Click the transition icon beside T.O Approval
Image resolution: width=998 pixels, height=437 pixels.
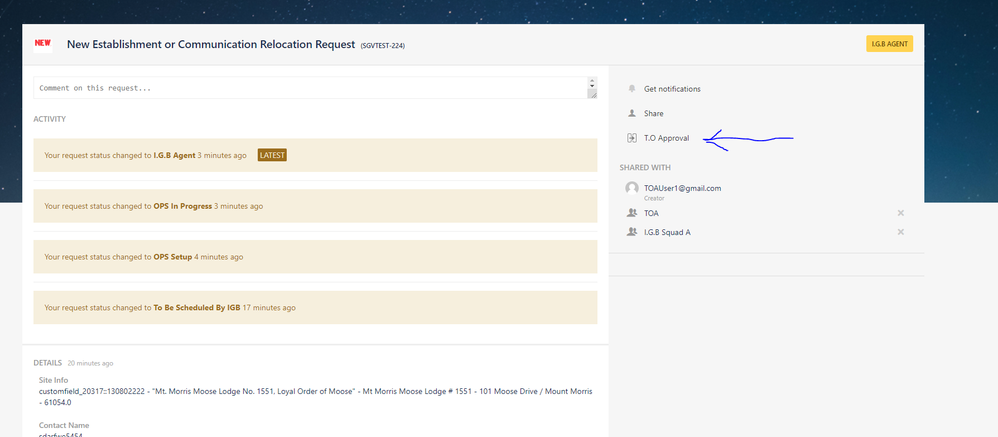pyautogui.click(x=632, y=137)
